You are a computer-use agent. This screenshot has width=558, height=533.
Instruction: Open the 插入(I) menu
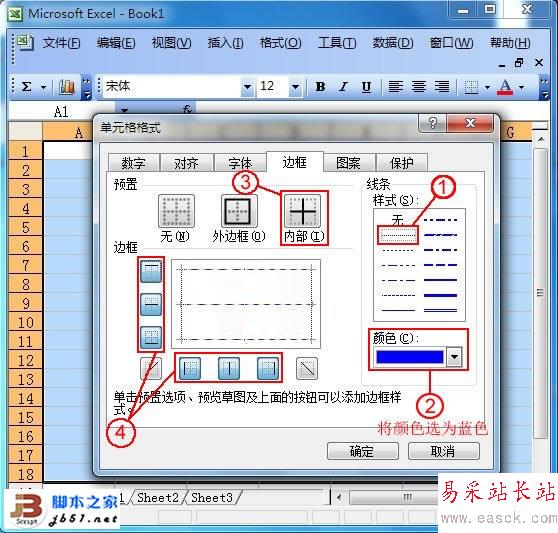tap(226, 43)
